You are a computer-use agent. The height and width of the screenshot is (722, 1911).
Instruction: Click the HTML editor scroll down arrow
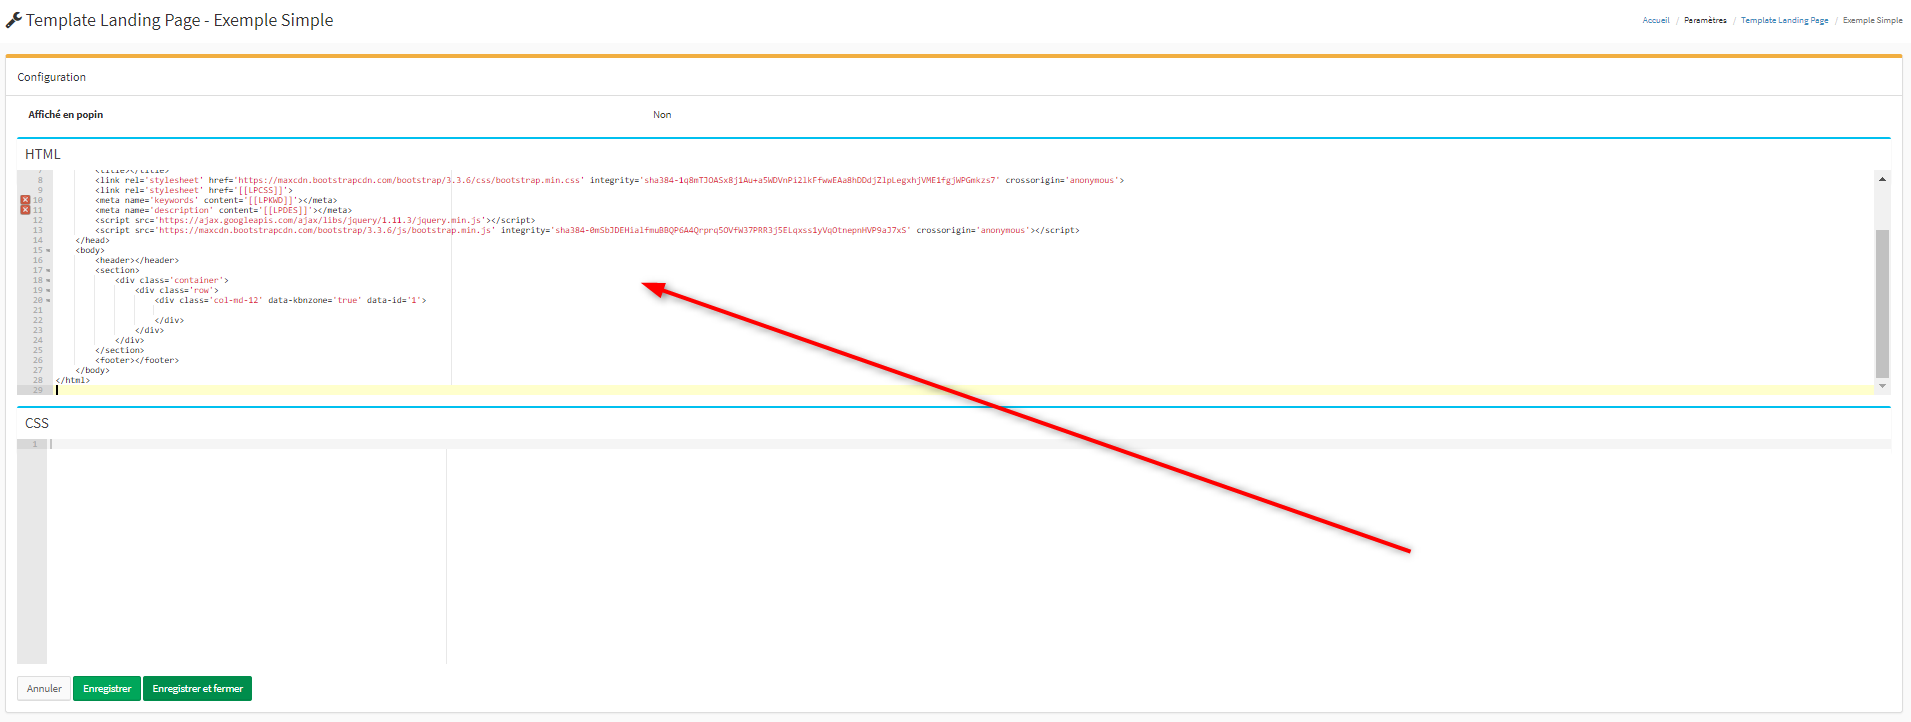tap(1882, 386)
